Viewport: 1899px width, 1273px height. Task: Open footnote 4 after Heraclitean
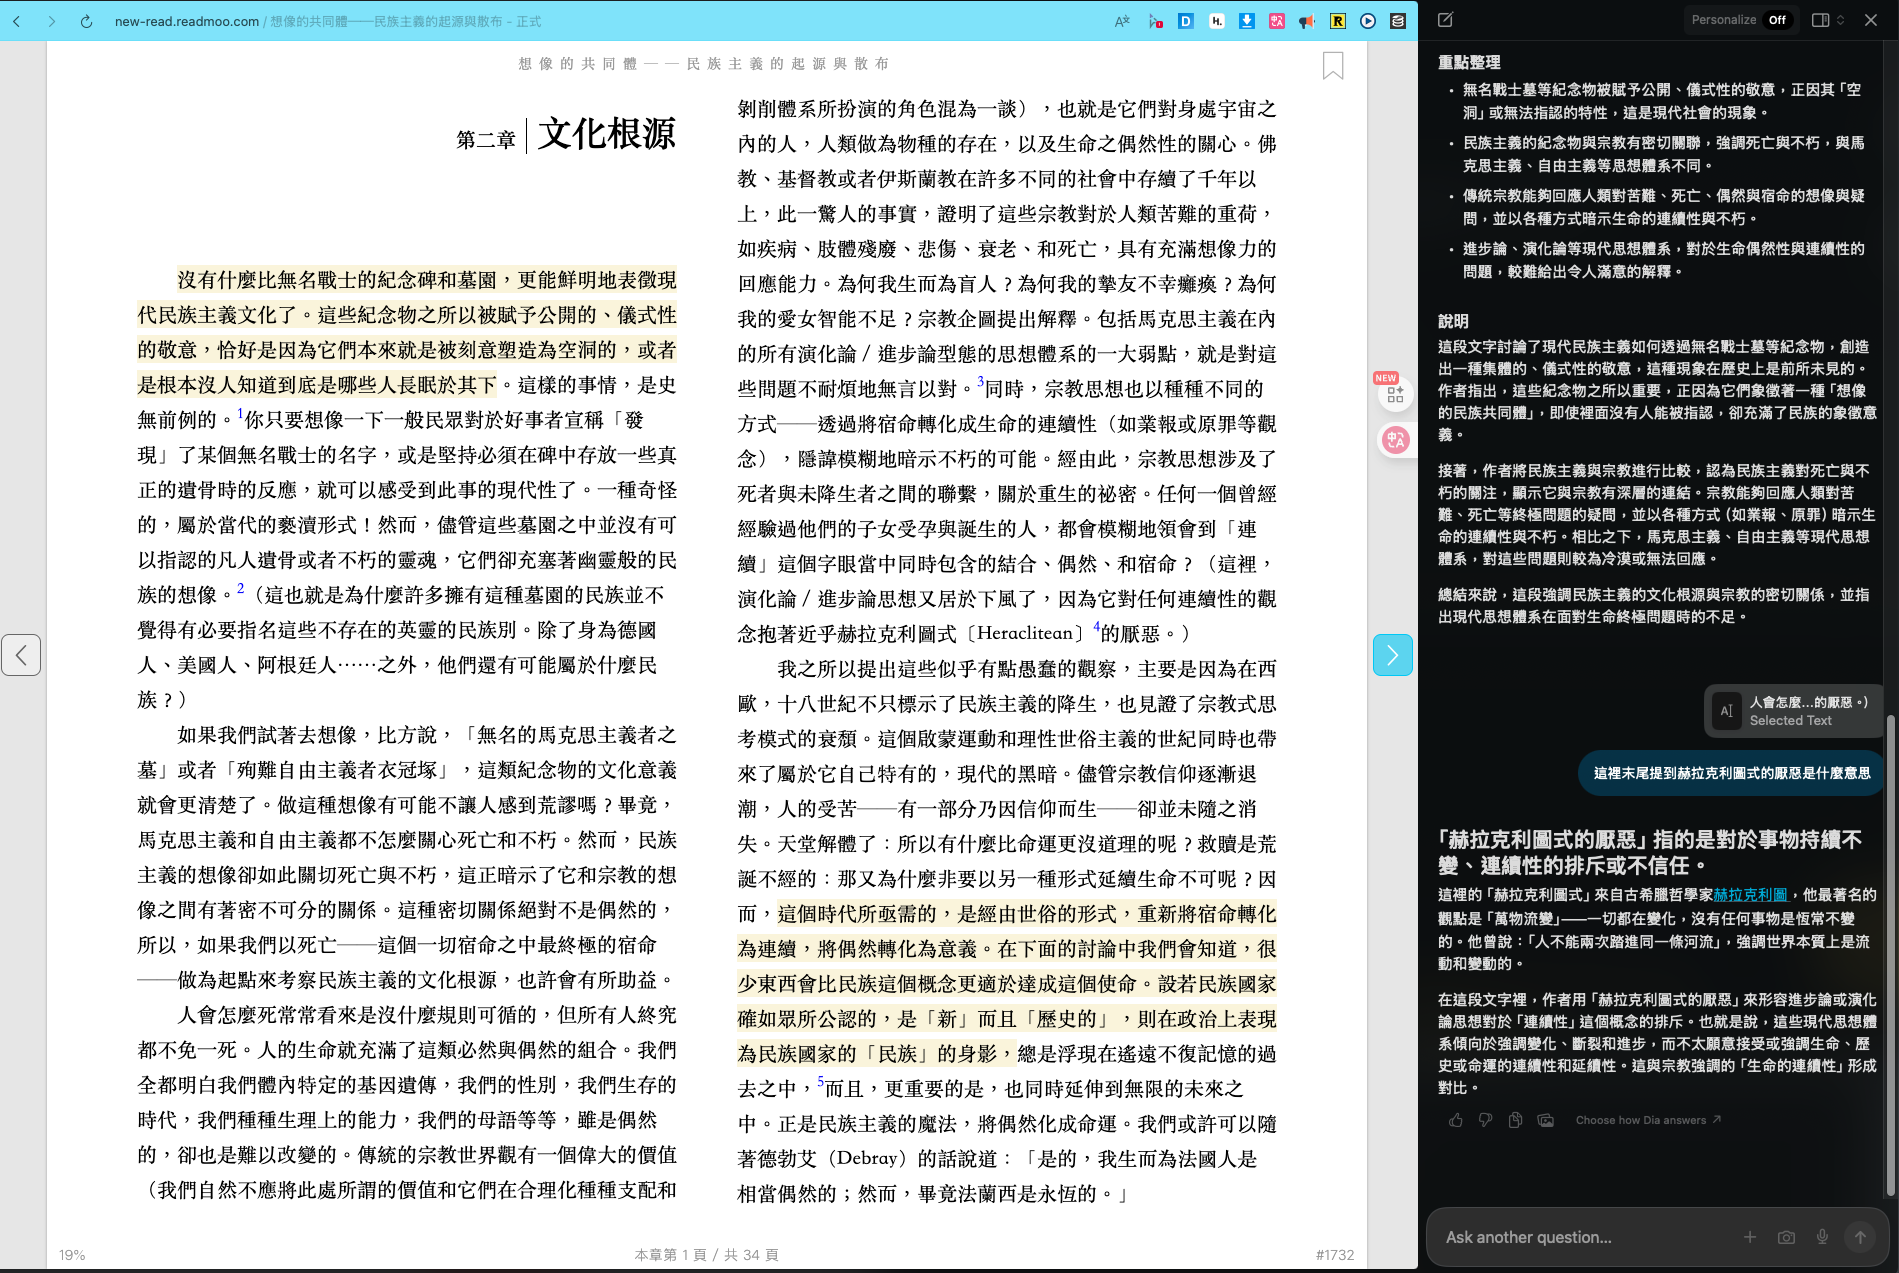[x=1097, y=627]
